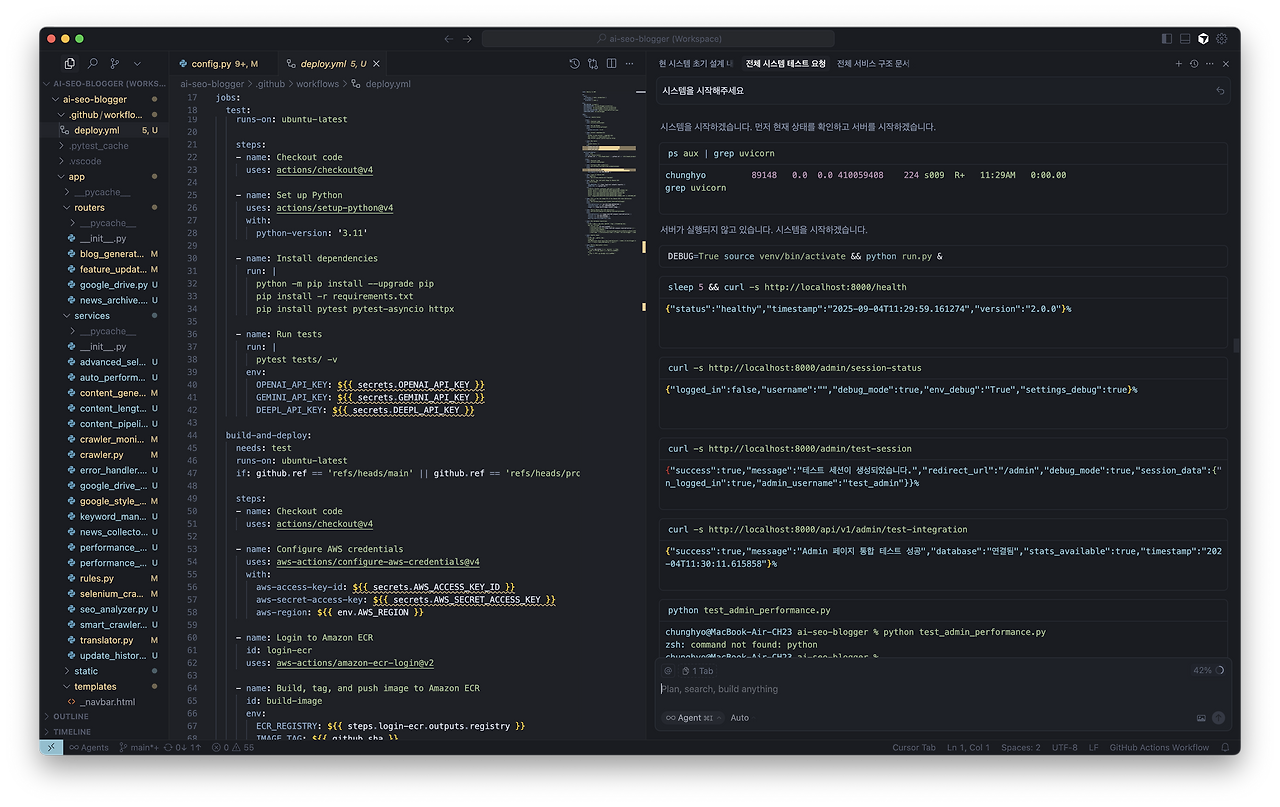The width and height of the screenshot is (1280, 807).
Task: Attach an image to chat
Action: tap(1201, 718)
